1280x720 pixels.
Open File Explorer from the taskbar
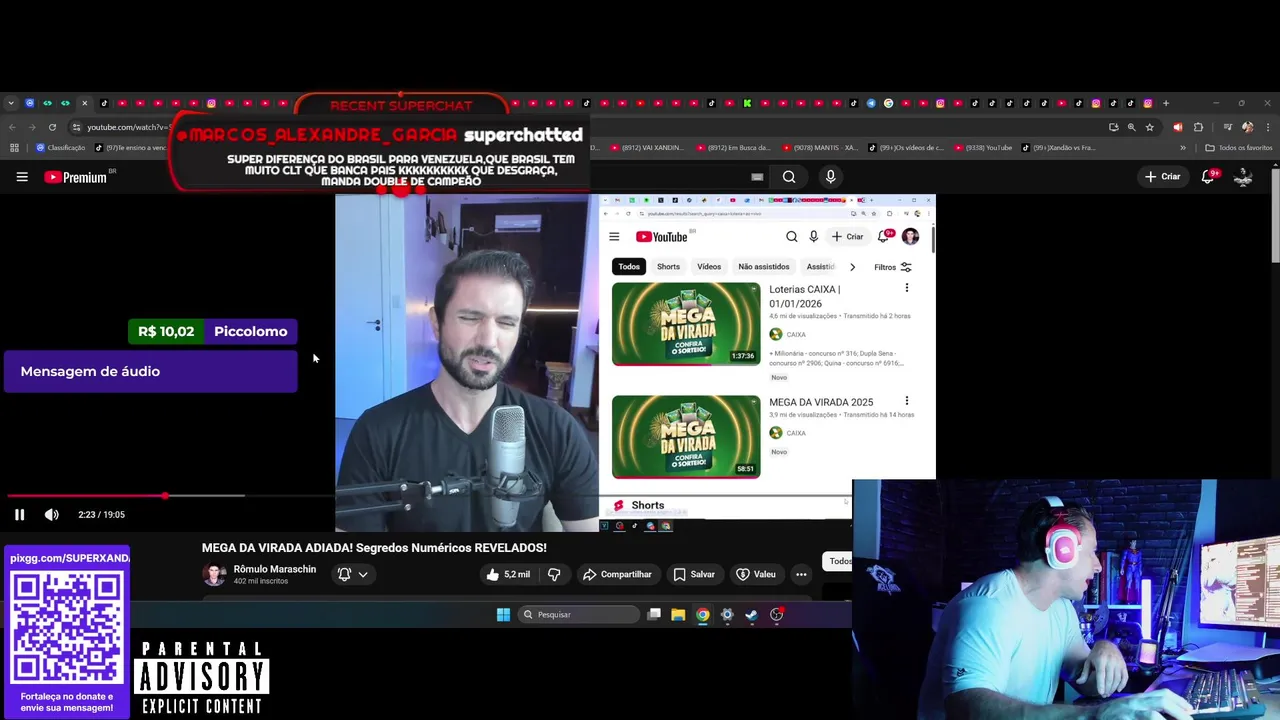tap(678, 615)
